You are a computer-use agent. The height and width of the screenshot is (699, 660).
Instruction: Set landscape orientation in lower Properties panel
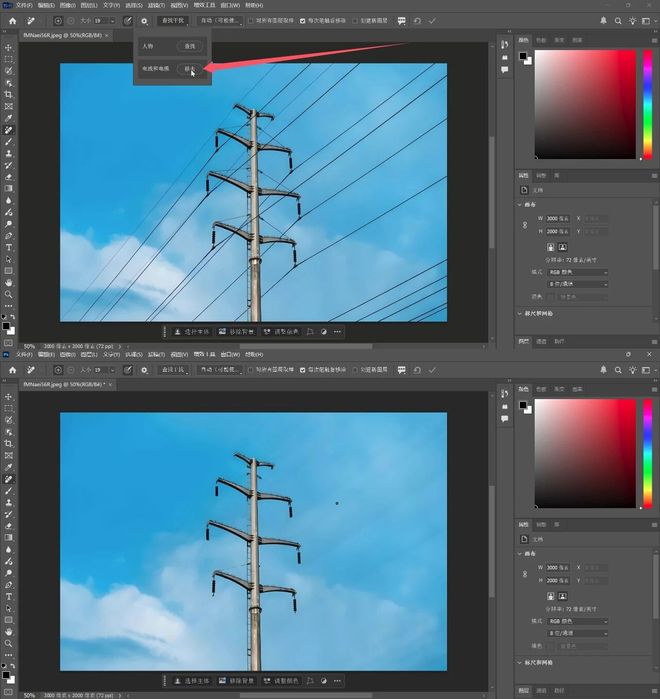tap(562, 596)
